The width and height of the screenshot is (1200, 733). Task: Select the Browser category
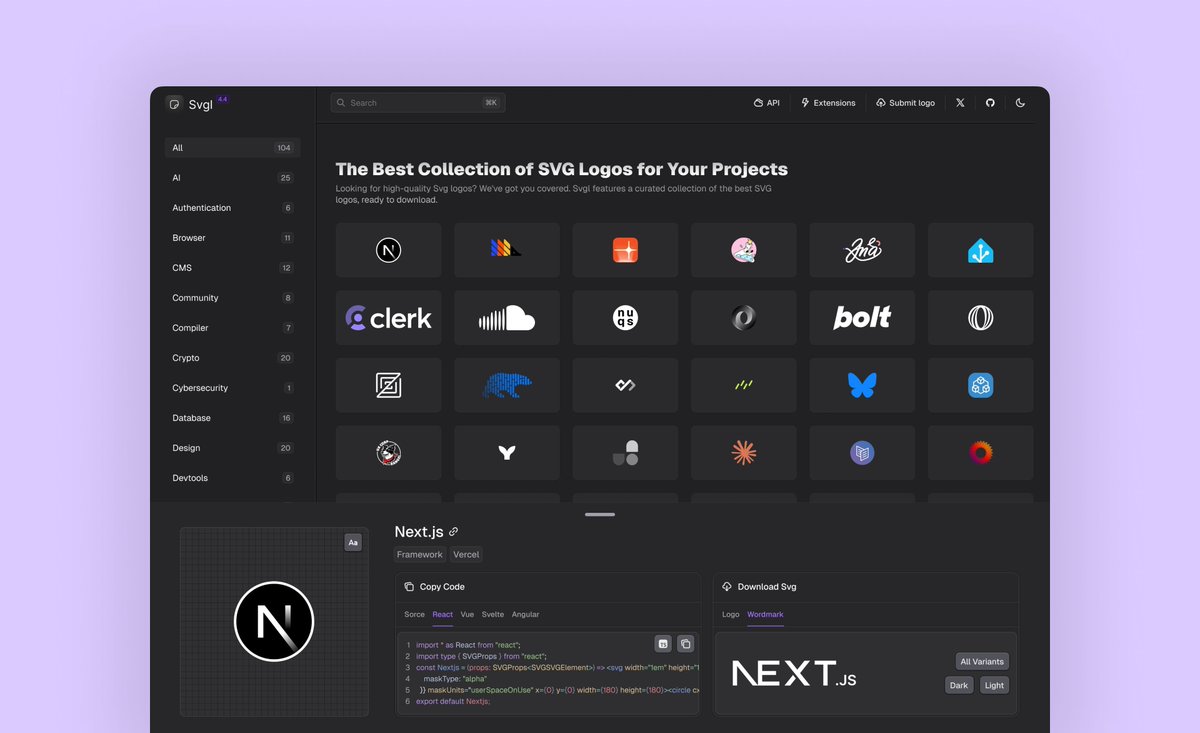[232, 238]
